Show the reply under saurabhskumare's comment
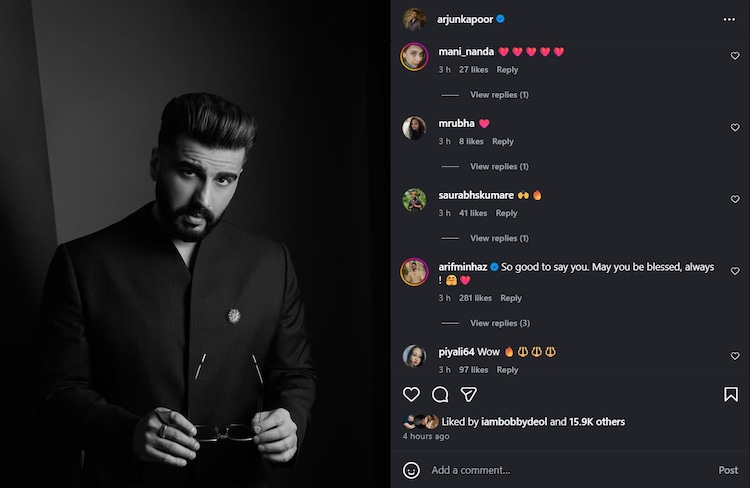The image size is (750, 488). (x=499, y=238)
